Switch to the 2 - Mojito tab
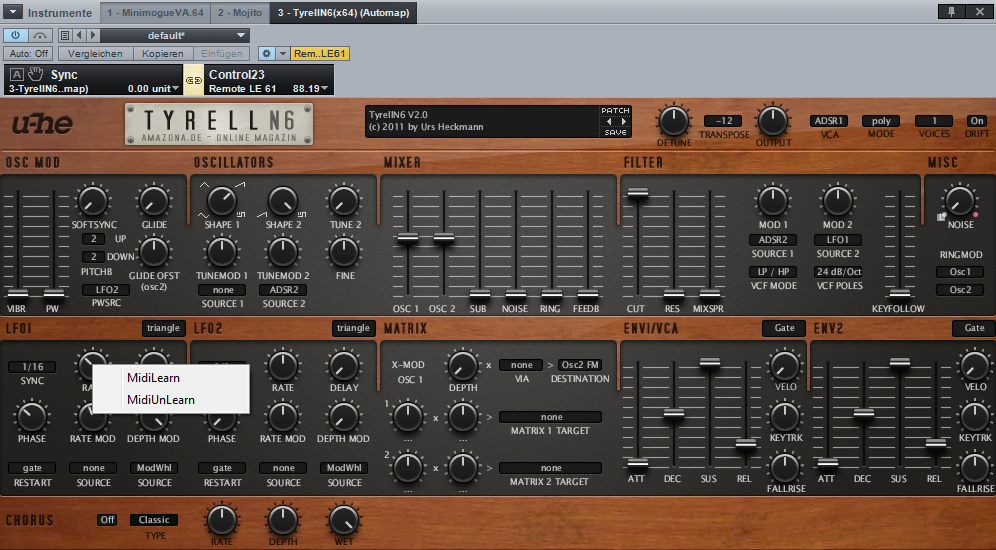The image size is (996, 550). (240, 12)
